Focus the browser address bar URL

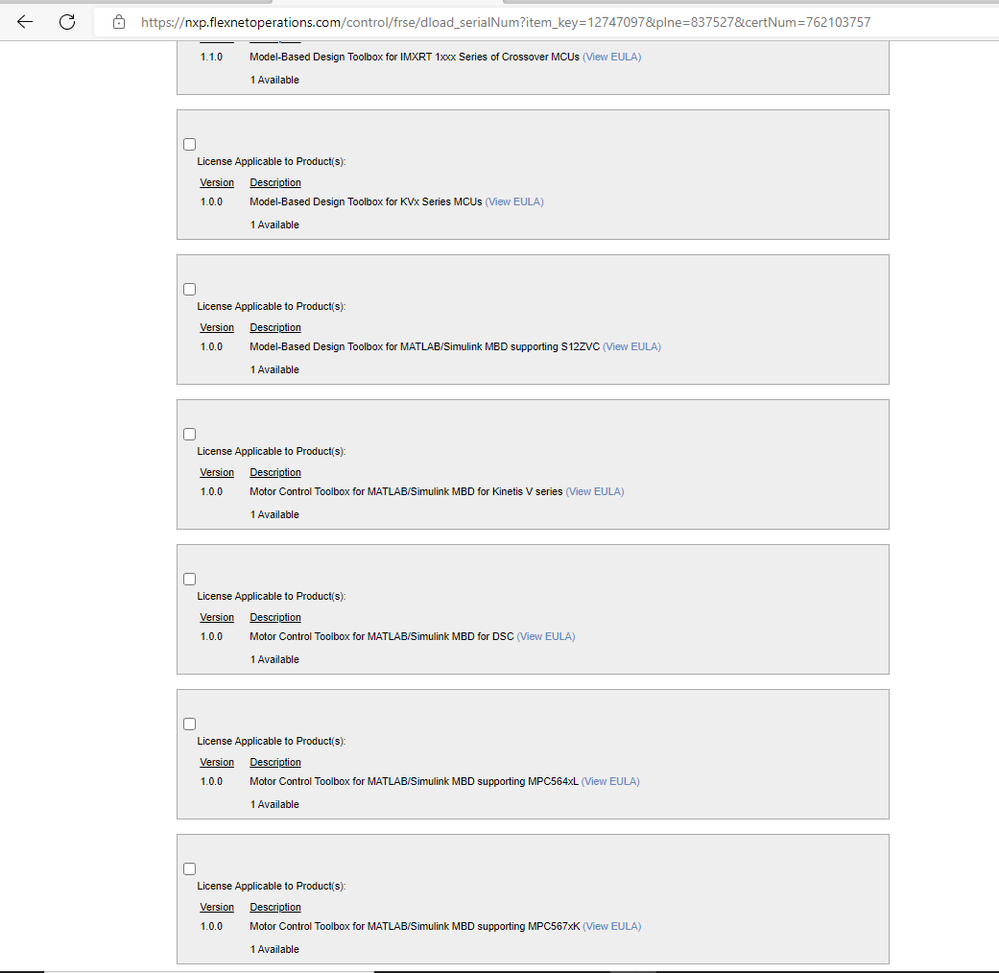click(505, 22)
